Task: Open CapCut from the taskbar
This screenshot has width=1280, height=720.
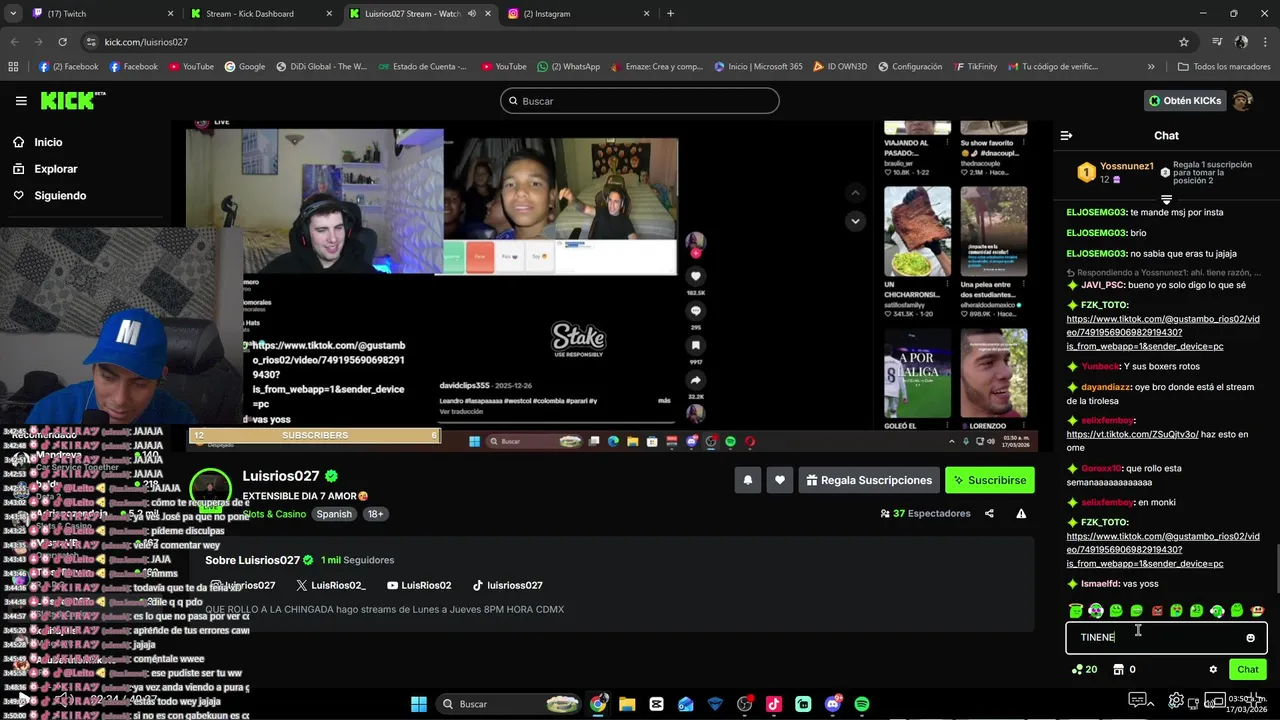Action: pos(657,704)
